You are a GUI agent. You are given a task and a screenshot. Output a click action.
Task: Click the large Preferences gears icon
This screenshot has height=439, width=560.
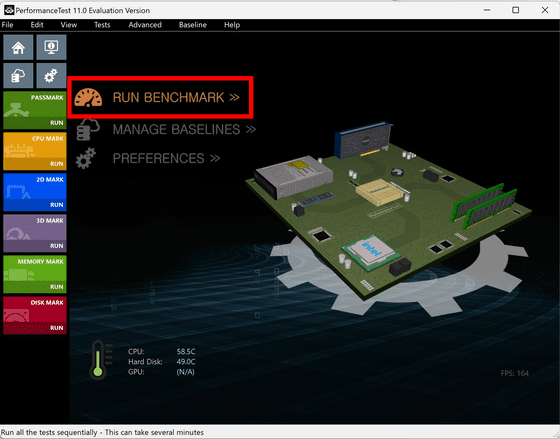click(x=86, y=158)
